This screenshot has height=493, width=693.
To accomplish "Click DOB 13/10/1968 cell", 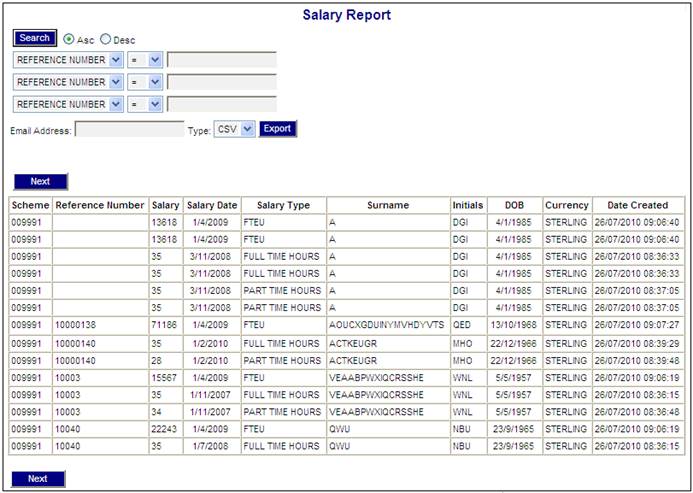I will coord(515,325).
